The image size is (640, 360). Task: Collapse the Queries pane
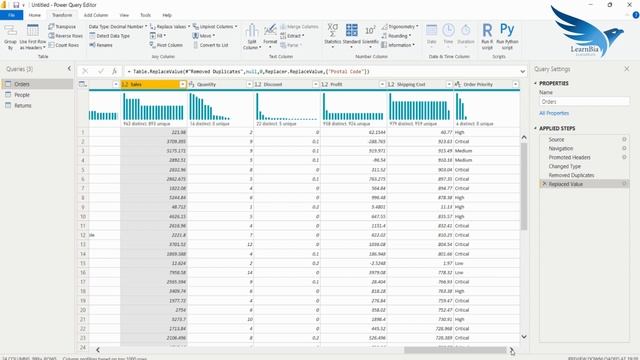69,69
